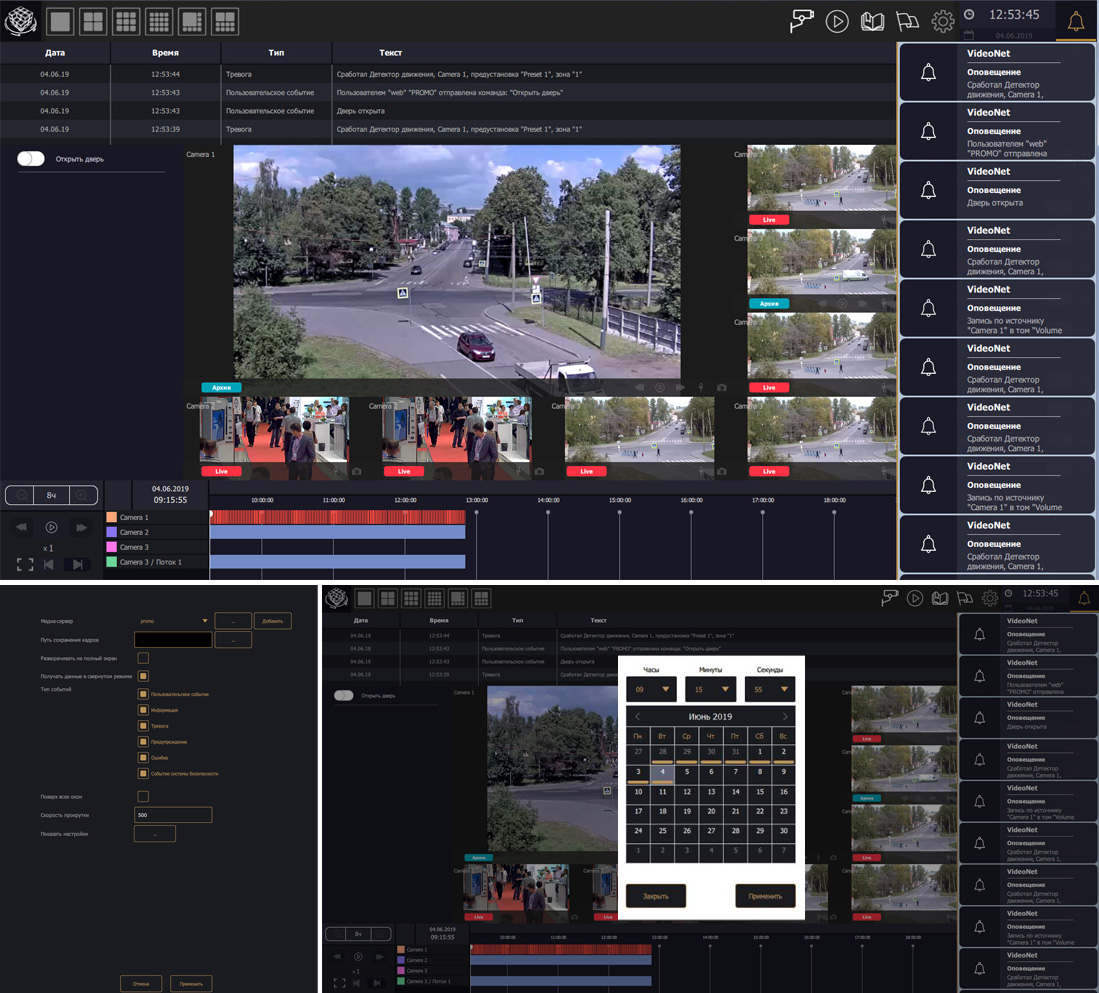Screen dimensions: 1099x993
Task: Go to next month in calendar
Action: click(784, 716)
